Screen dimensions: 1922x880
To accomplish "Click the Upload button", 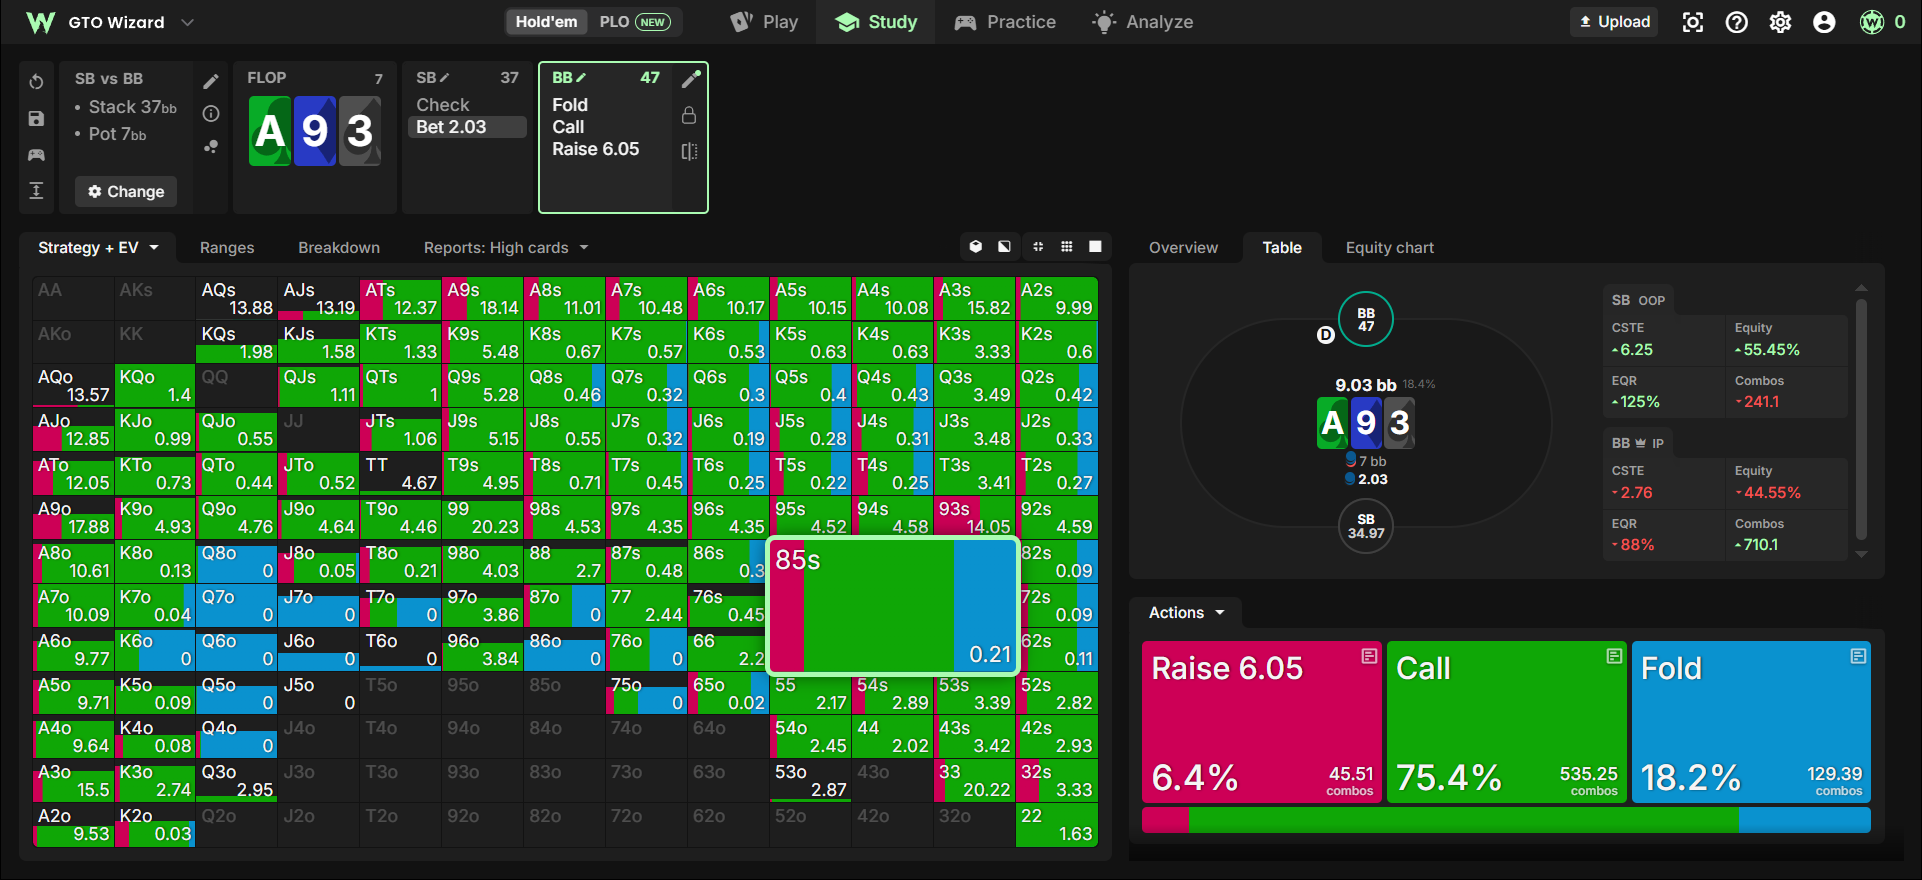I will coord(1614,22).
